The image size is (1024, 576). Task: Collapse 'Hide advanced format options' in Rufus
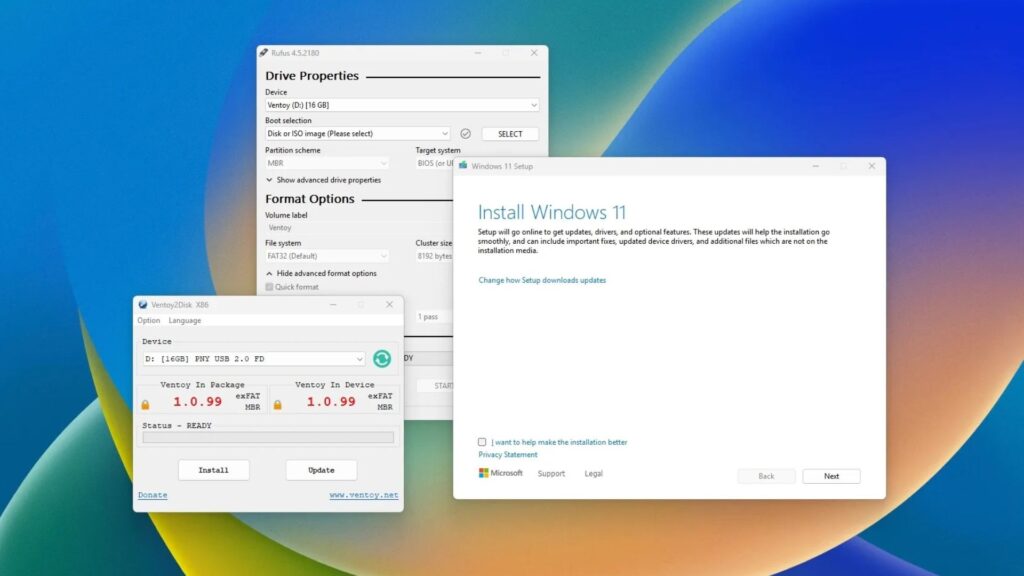coord(320,273)
